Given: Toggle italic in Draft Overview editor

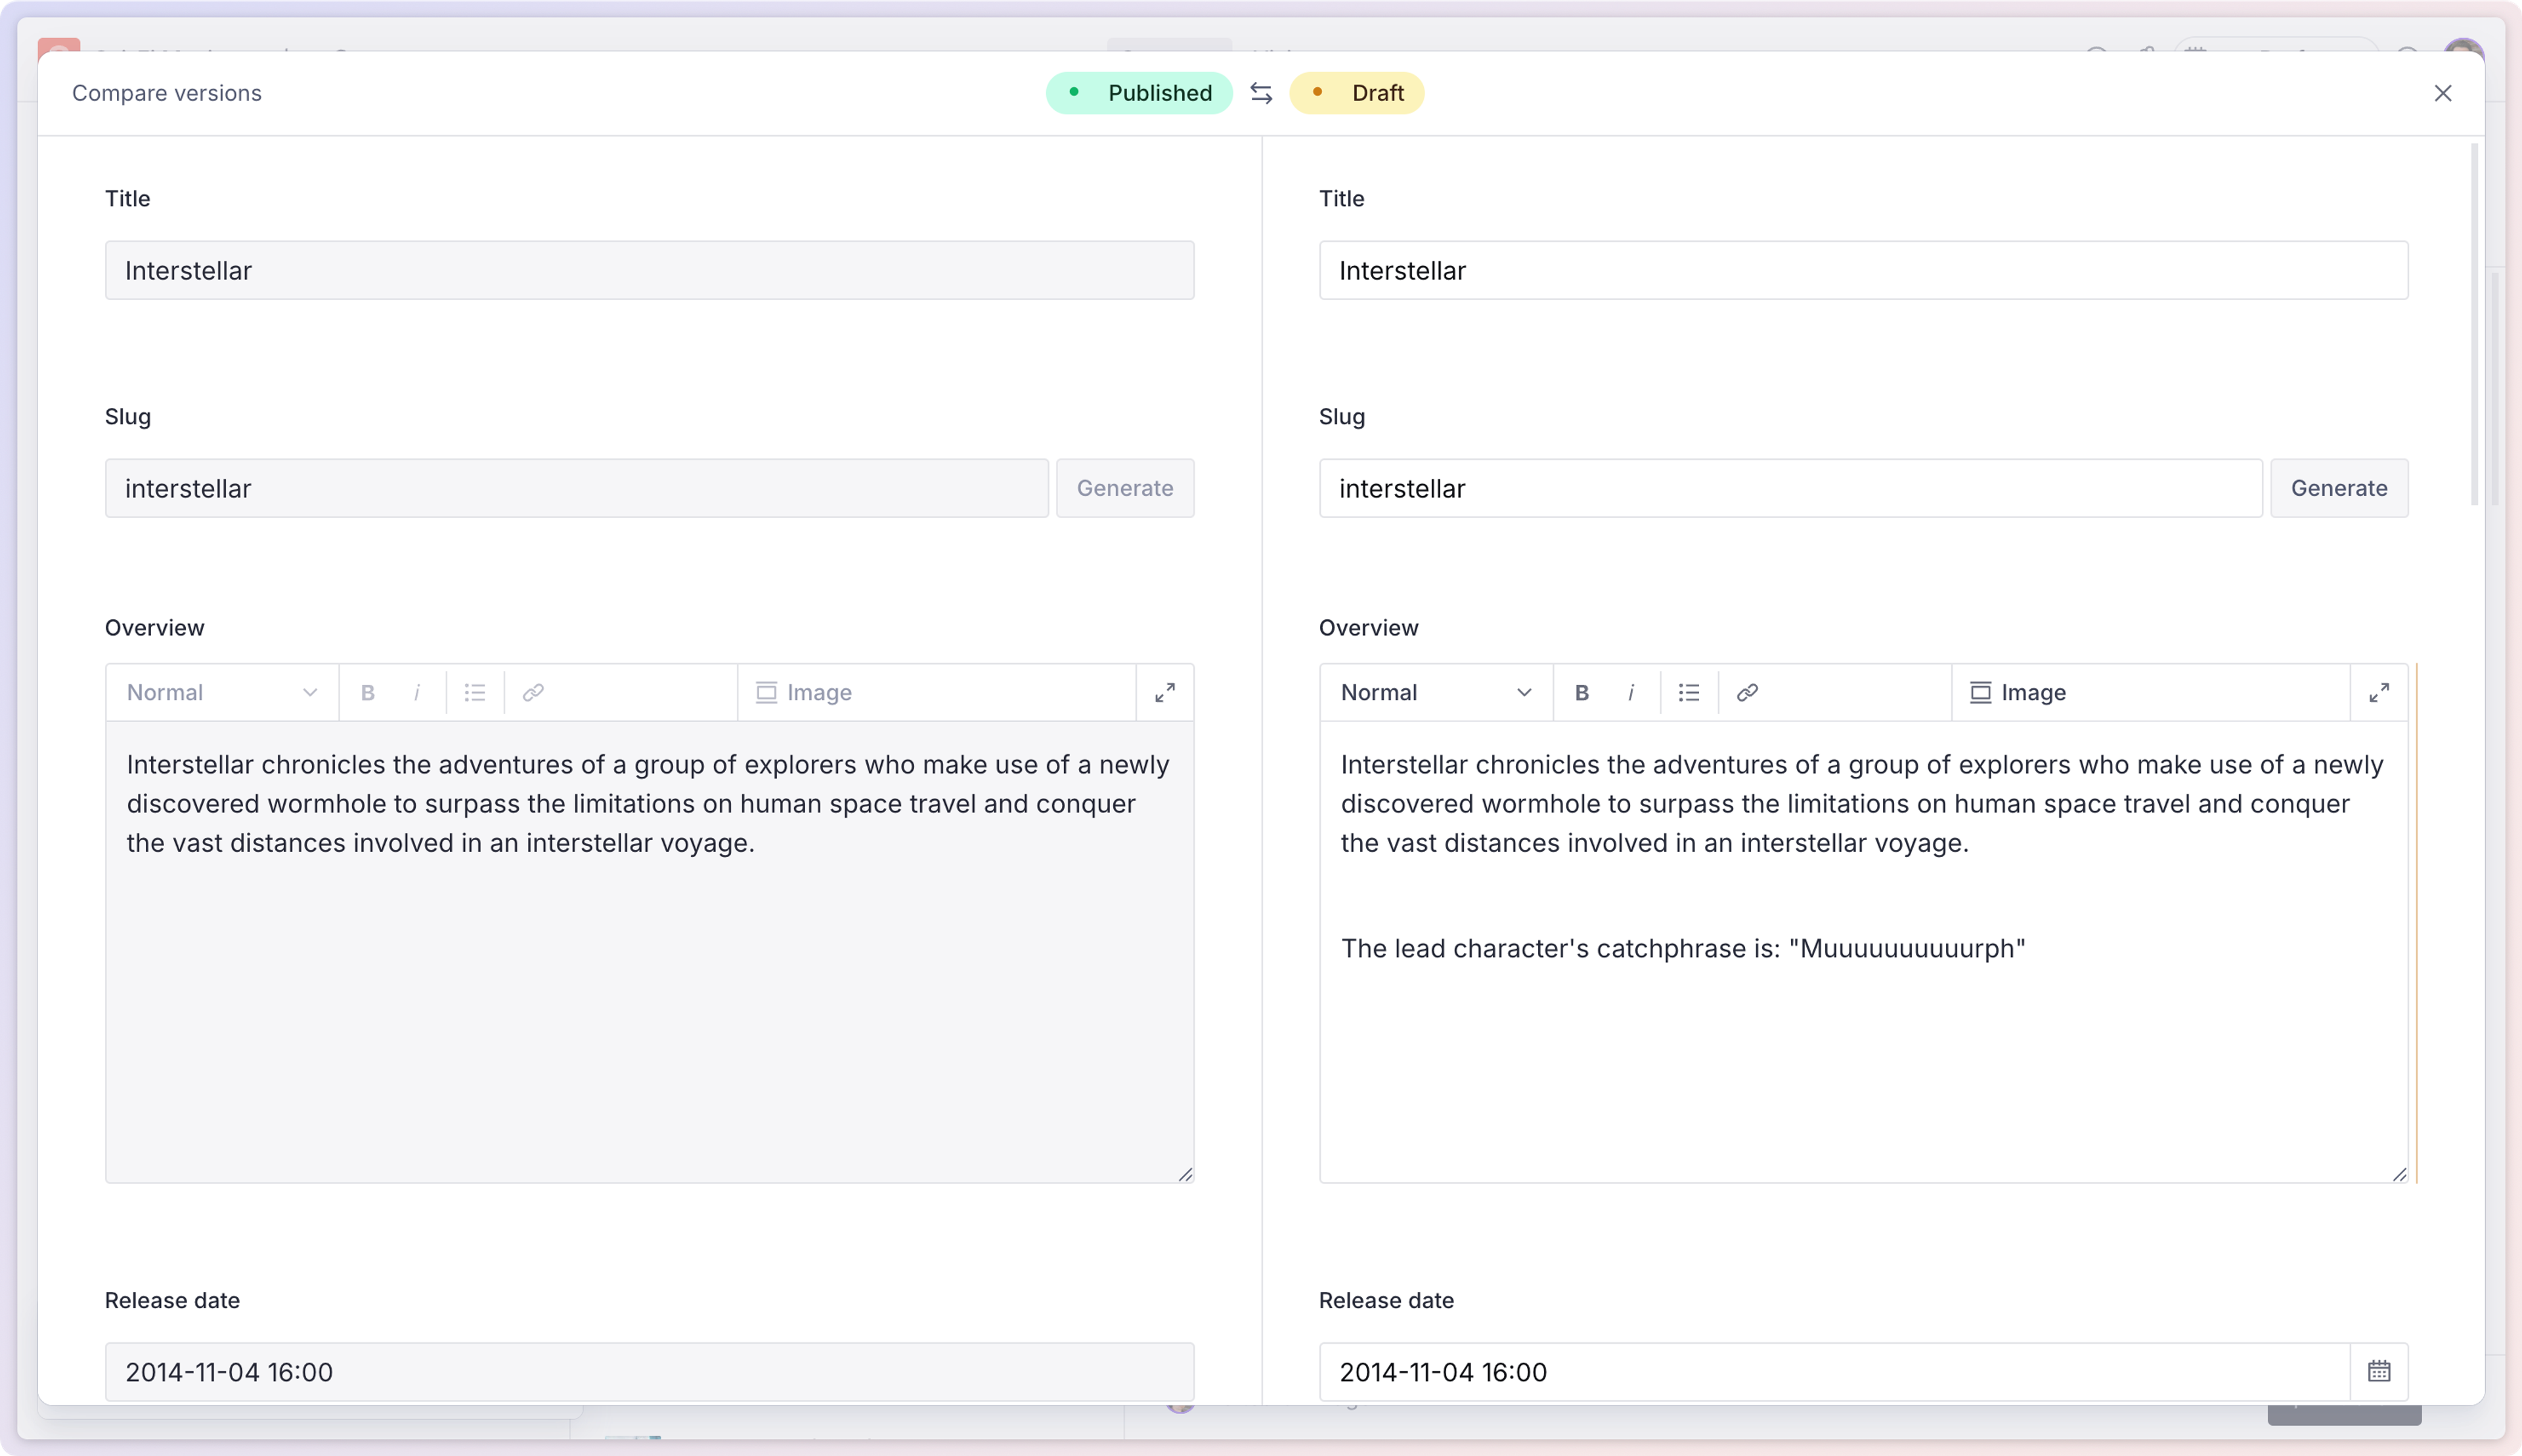Looking at the screenshot, I should pos(1631,692).
